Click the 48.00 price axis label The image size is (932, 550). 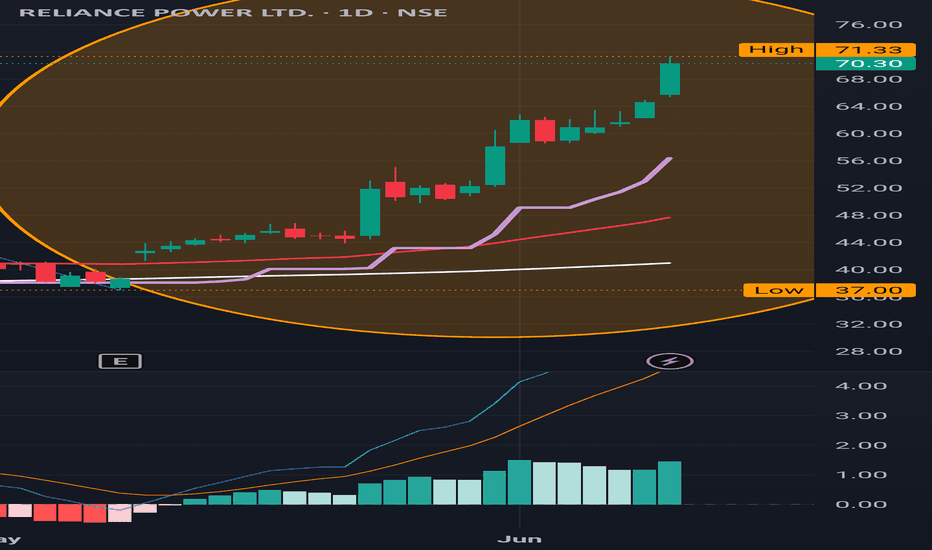click(868, 215)
